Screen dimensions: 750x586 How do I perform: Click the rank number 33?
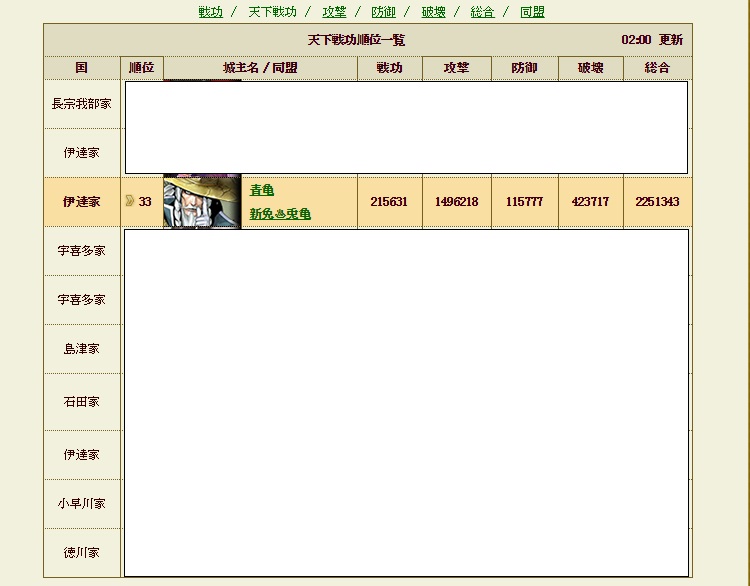pyautogui.click(x=145, y=201)
